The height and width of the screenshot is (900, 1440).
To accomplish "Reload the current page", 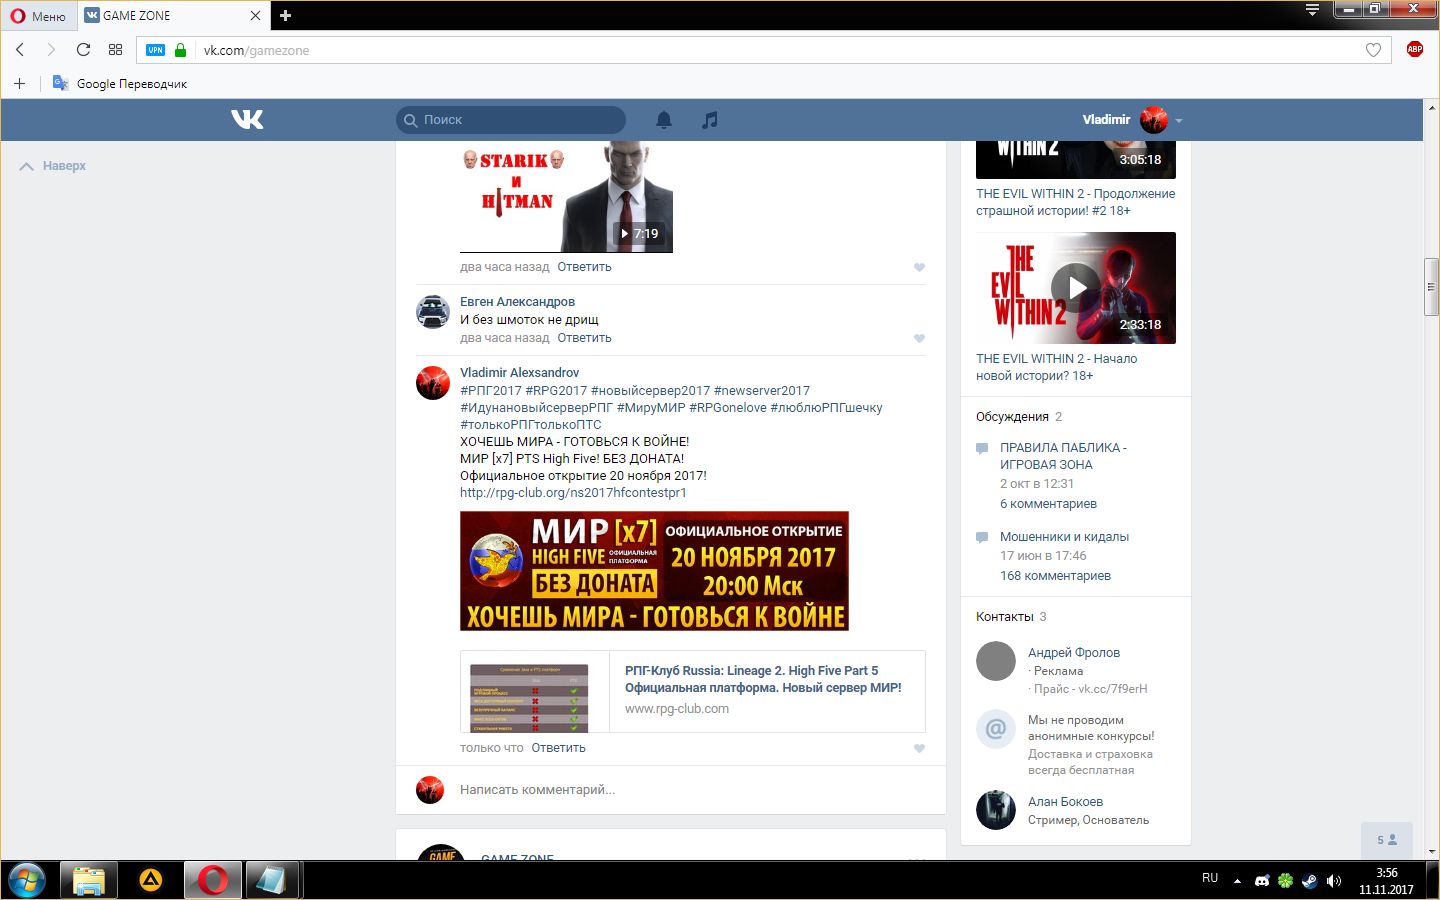I will (x=83, y=50).
